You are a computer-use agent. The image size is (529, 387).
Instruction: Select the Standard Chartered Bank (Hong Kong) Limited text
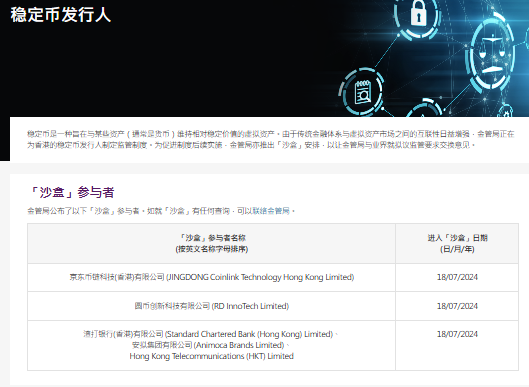[x=249, y=334]
